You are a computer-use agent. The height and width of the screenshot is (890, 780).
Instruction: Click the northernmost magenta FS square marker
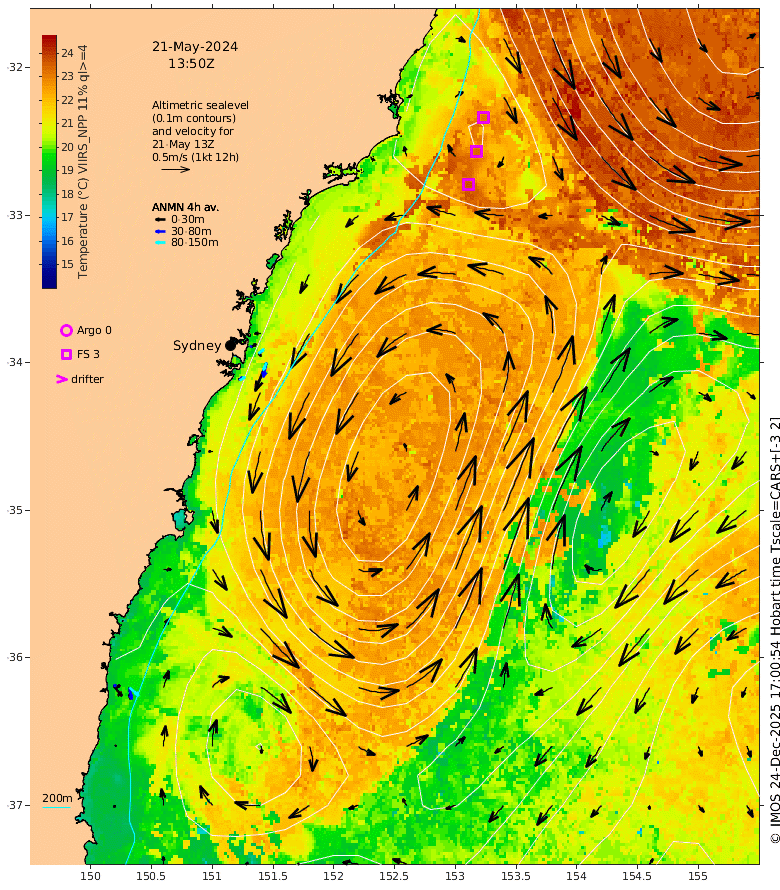pyautogui.click(x=483, y=117)
